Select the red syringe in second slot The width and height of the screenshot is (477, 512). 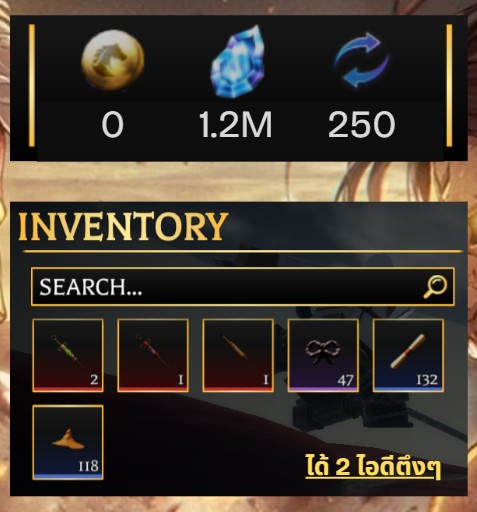[x=153, y=355]
